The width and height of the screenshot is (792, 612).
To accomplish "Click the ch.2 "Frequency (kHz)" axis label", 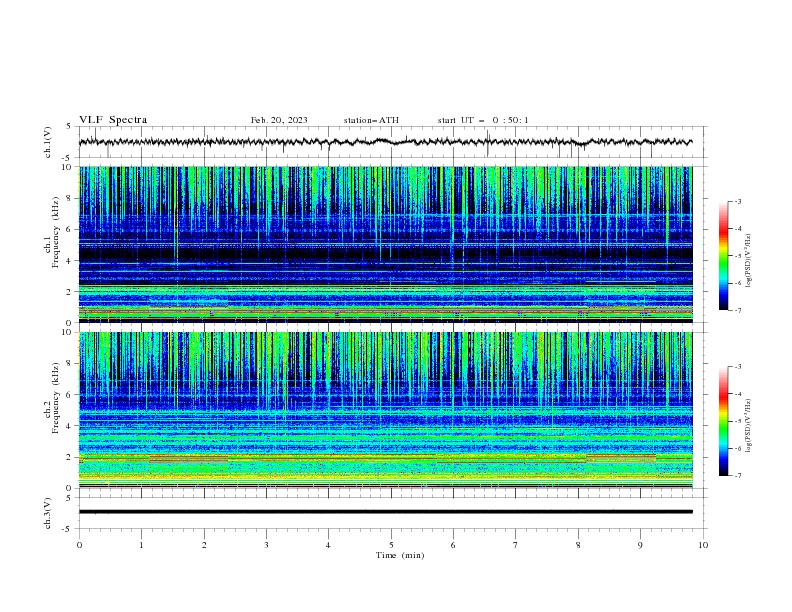I will [x=55, y=398].
